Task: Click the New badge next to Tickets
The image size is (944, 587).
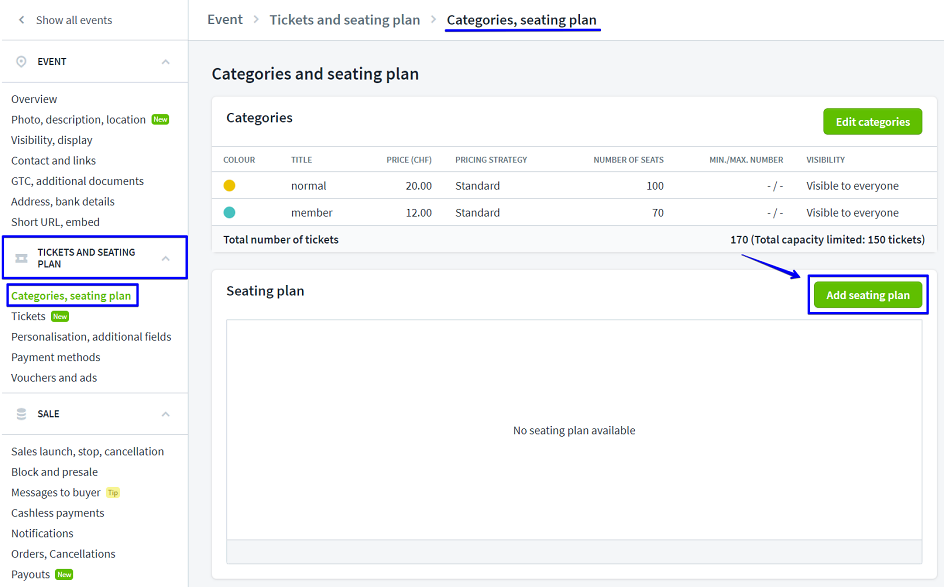Action: click(x=60, y=317)
